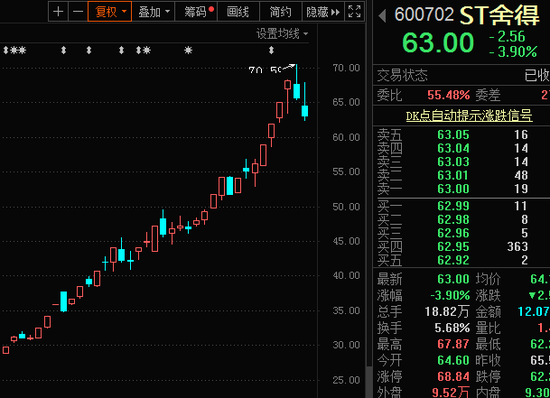Click the 涨停 value 68.84

point(453,377)
